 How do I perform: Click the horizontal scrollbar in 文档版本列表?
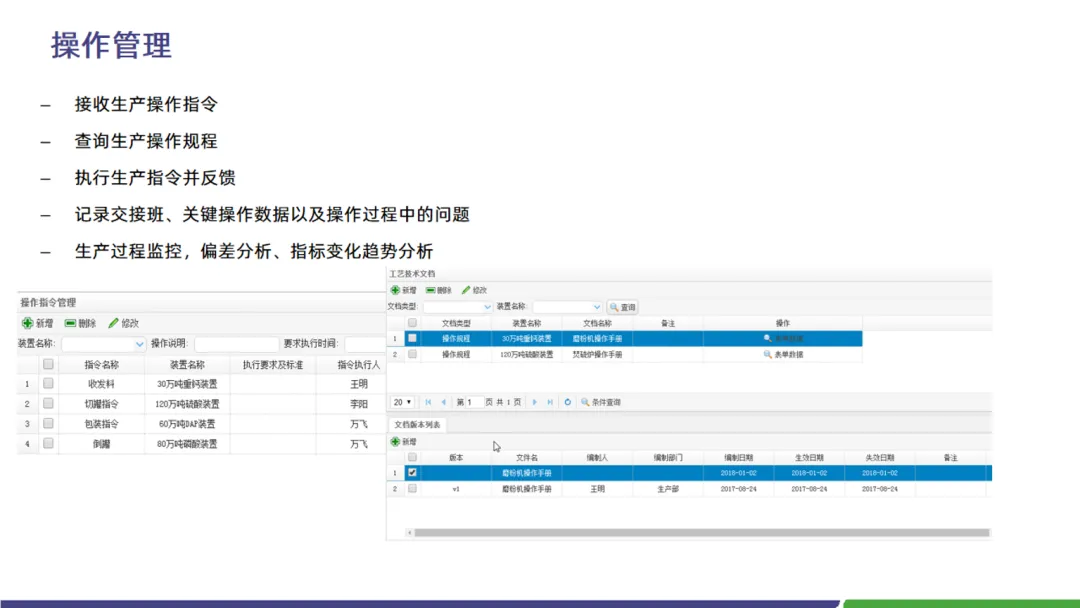(x=702, y=532)
